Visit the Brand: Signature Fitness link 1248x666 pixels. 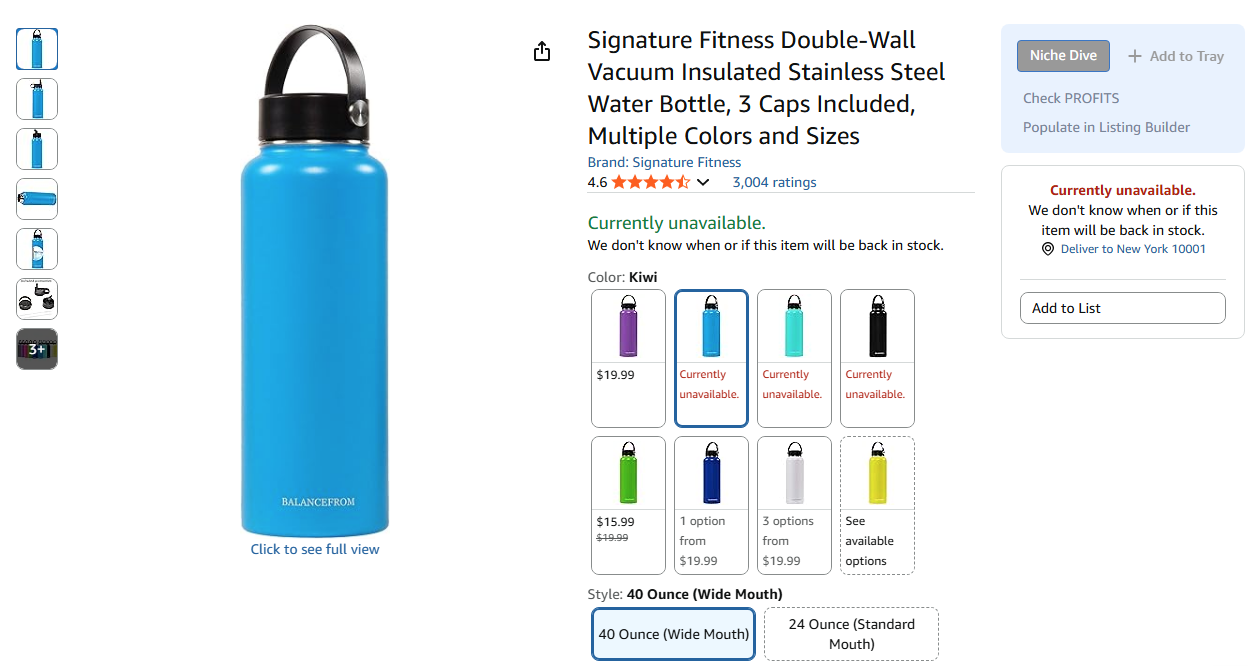coord(664,162)
